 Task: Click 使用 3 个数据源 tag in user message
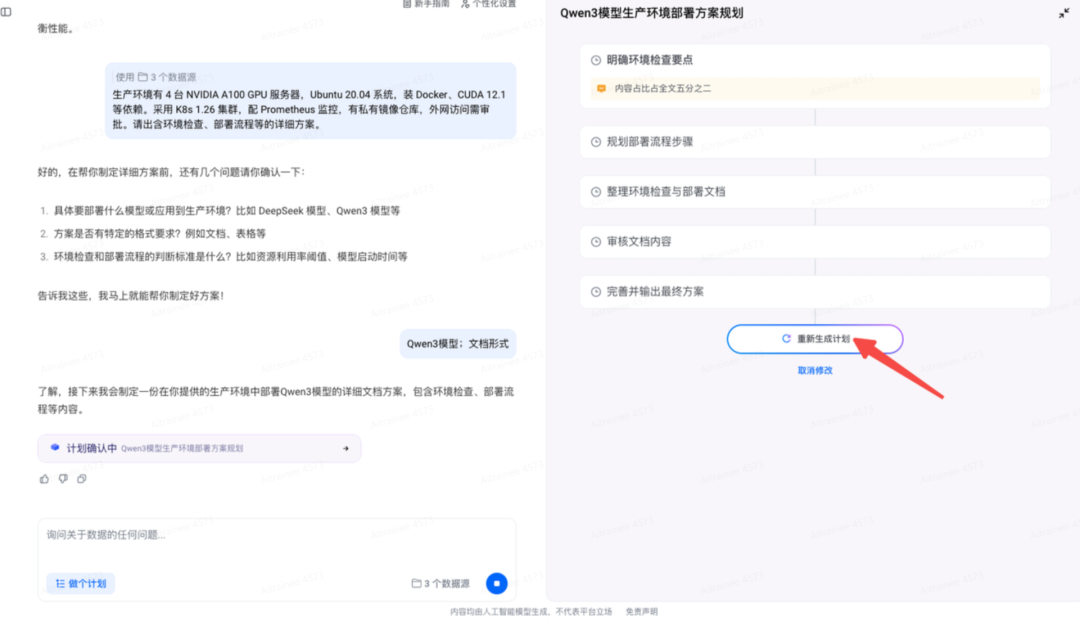tap(156, 77)
